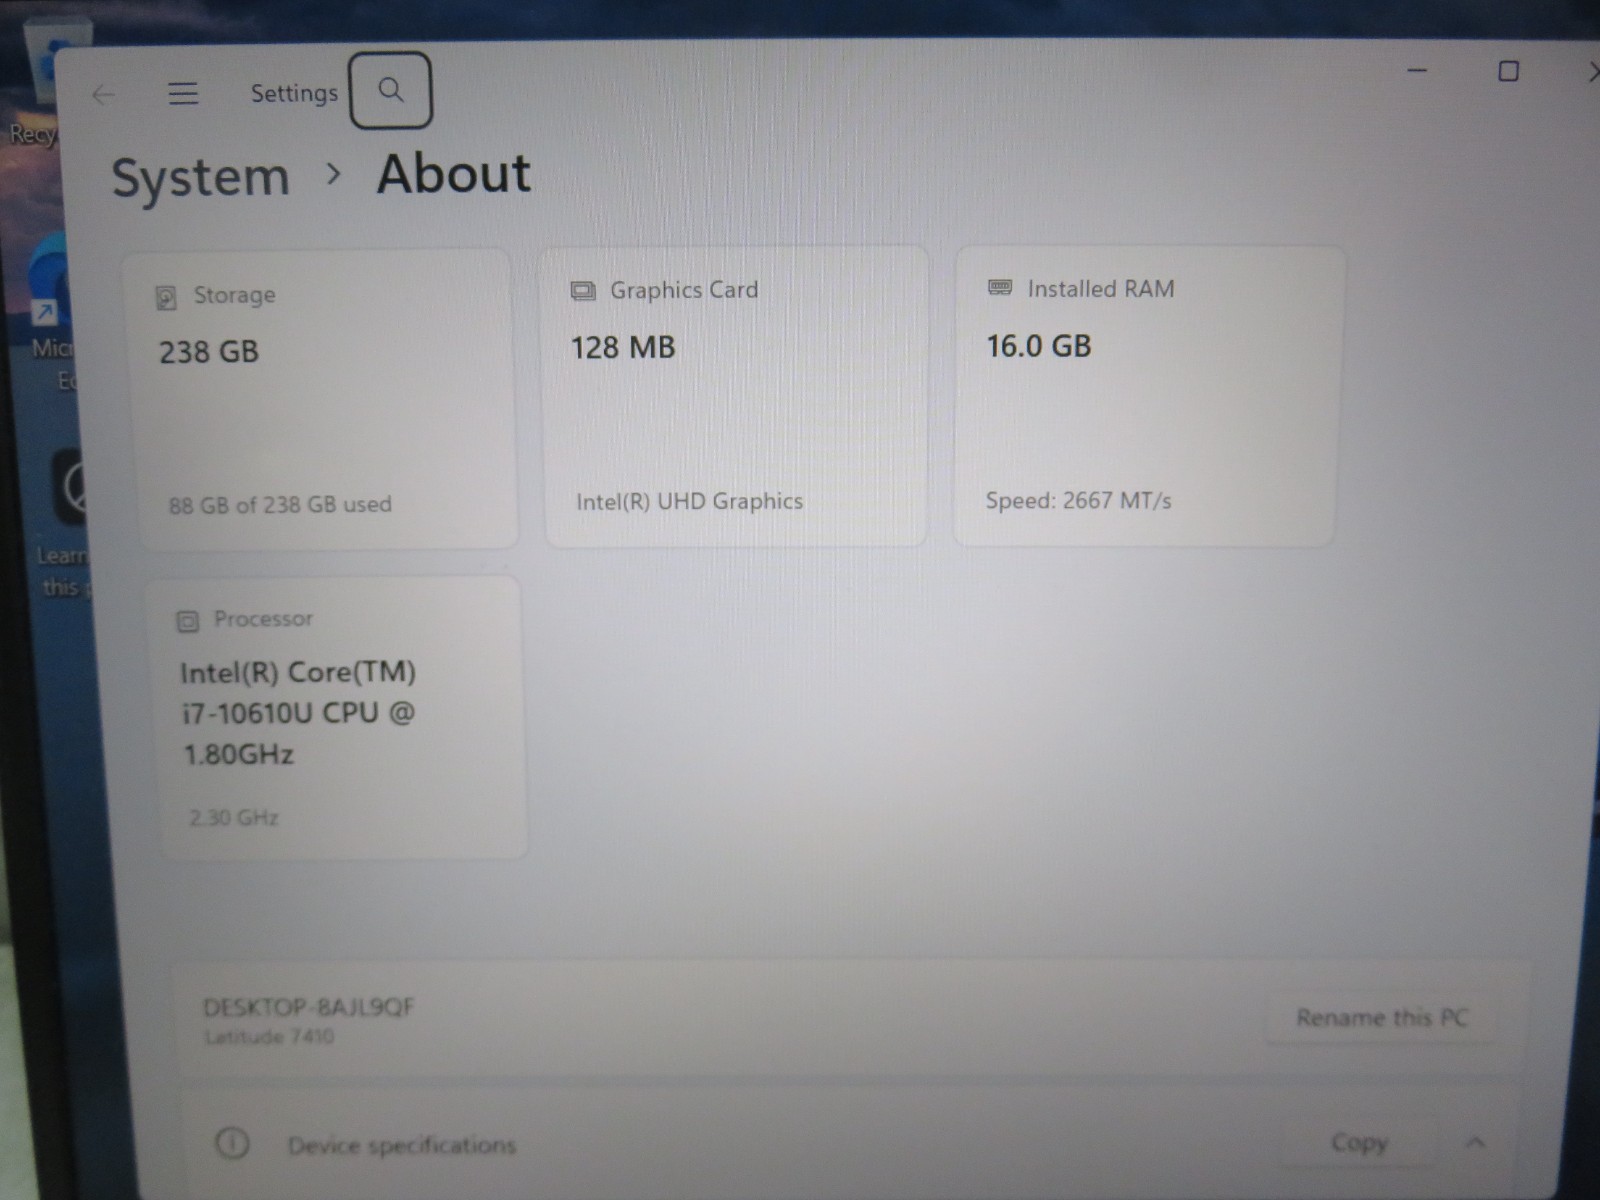The height and width of the screenshot is (1200, 1600).
Task: Navigate to System breadcrumb
Action: (201, 179)
